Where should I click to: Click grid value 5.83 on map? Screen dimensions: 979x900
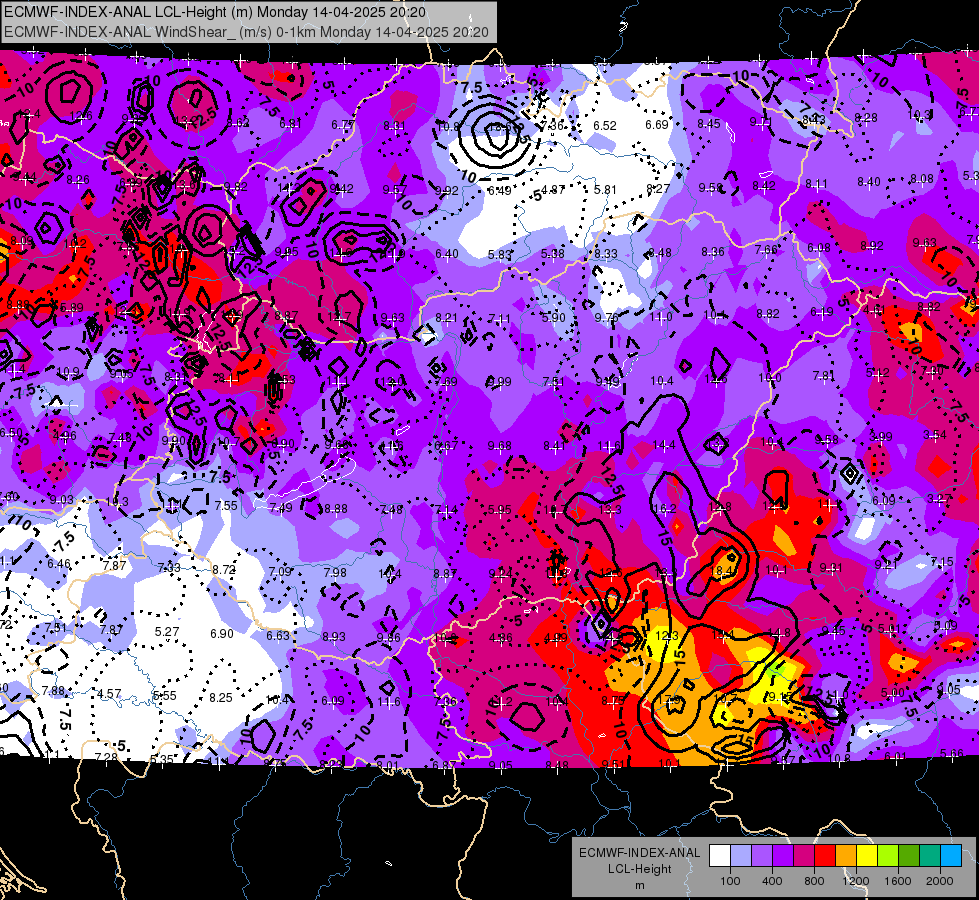click(500, 254)
